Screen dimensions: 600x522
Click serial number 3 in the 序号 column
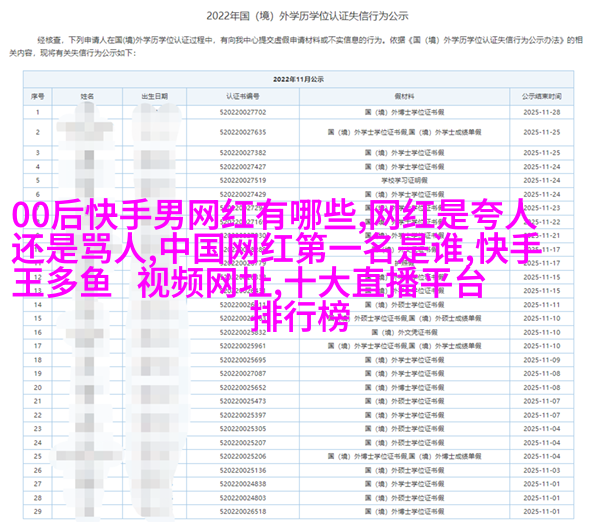38,153
